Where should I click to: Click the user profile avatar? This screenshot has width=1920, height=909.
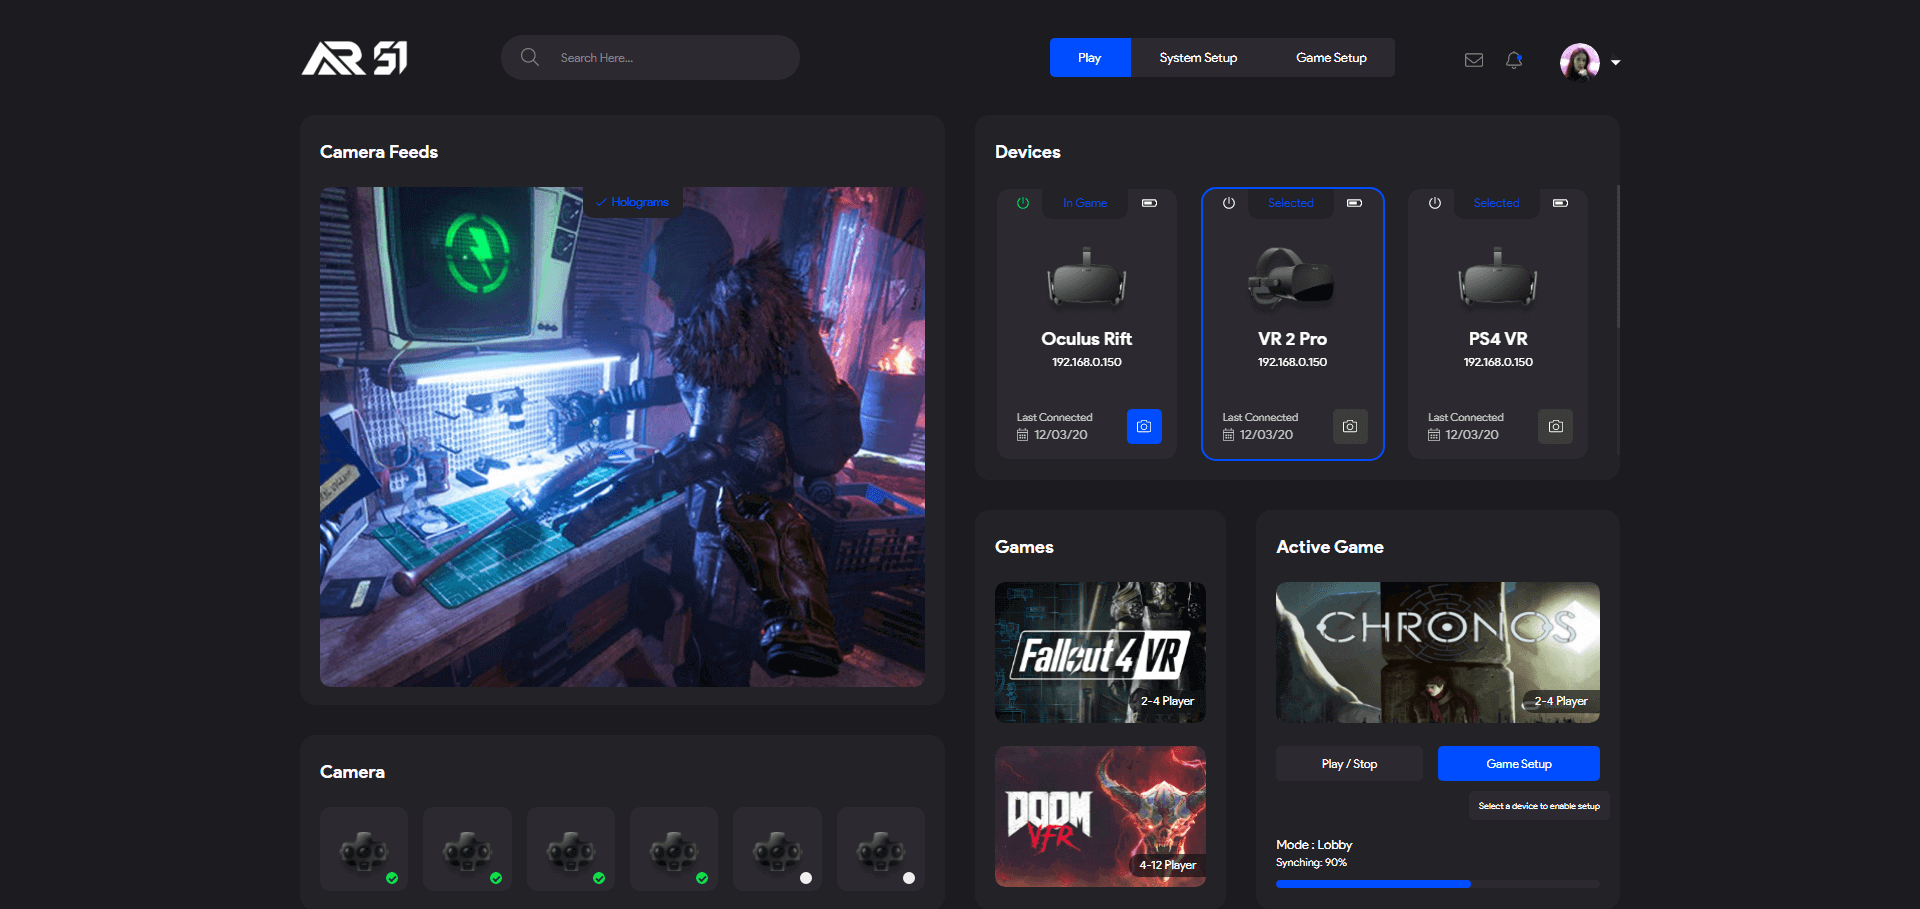(1580, 62)
